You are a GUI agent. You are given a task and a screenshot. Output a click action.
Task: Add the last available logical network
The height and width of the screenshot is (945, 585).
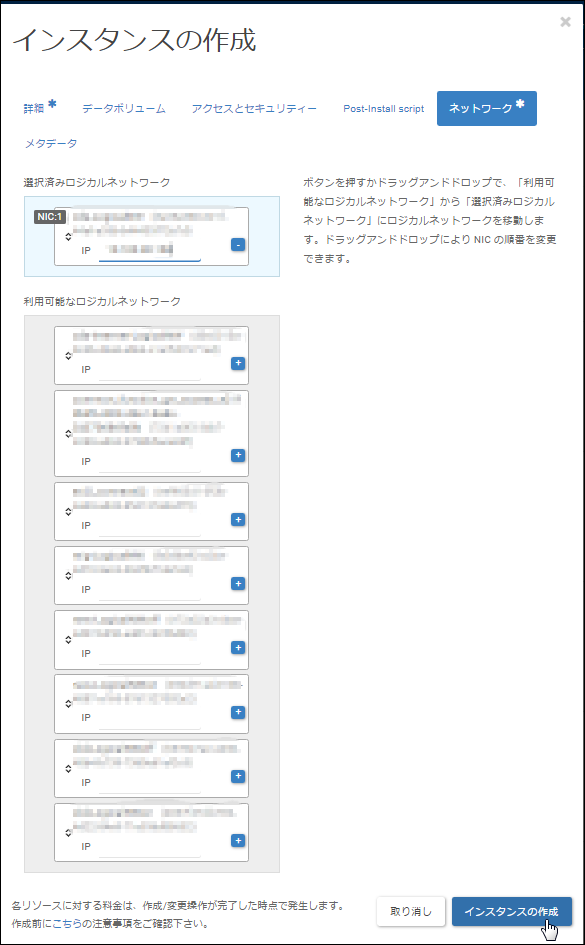click(x=238, y=841)
